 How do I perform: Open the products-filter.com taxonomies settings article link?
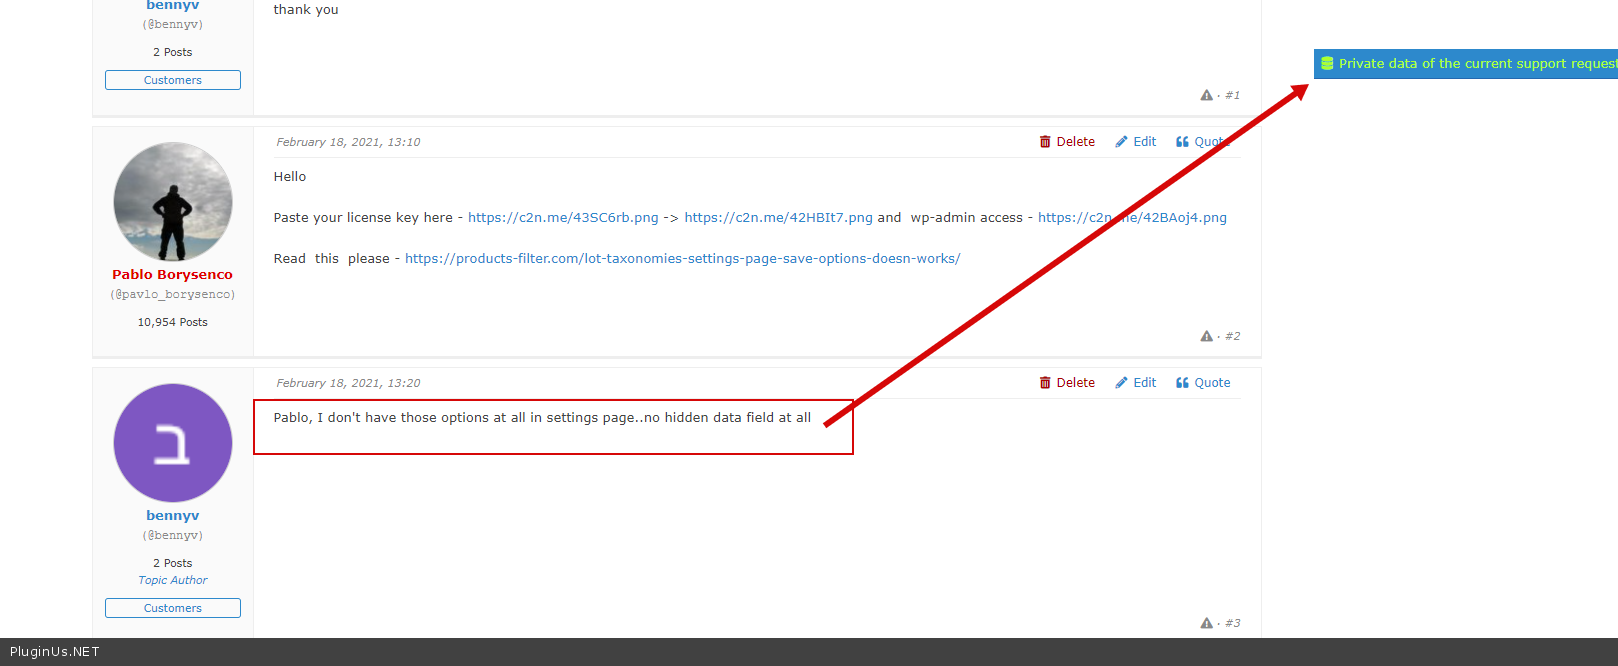click(x=682, y=259)
